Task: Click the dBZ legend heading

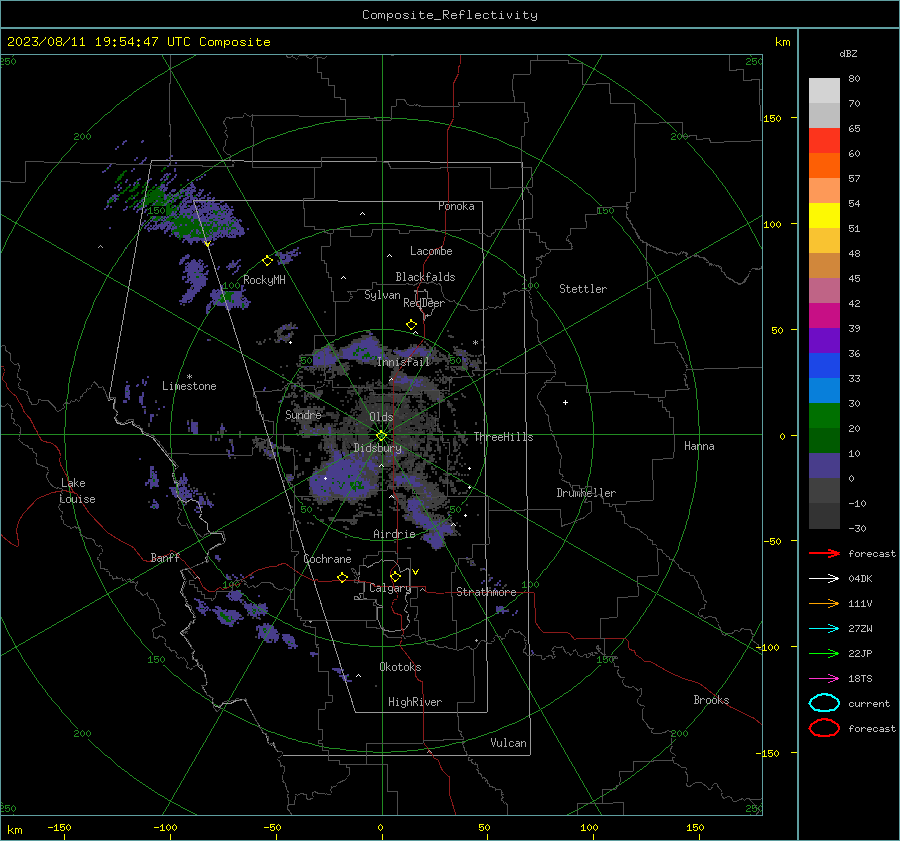Action: point(848,53)
